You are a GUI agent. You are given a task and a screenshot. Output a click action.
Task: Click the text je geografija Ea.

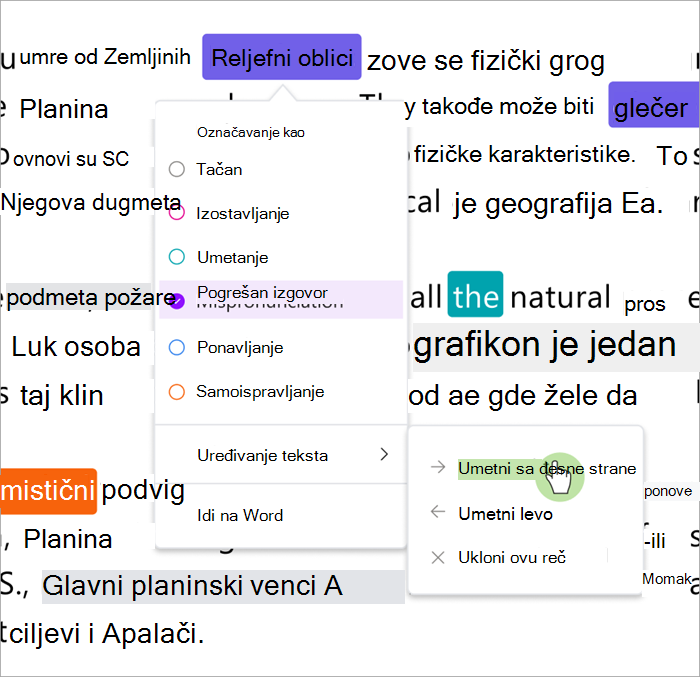pyautogui.click(x=558, y=205)
